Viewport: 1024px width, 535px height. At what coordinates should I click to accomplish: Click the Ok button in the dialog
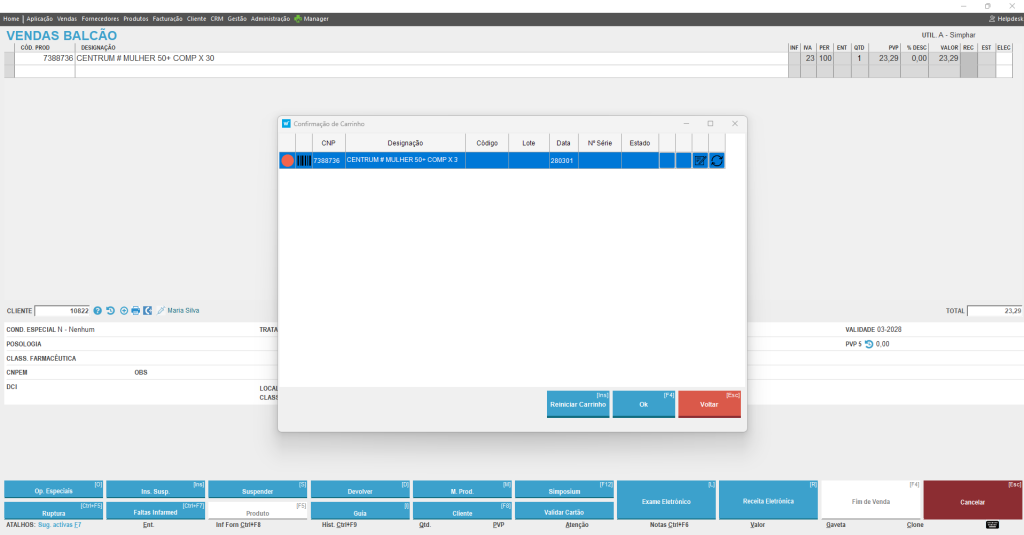643,404
